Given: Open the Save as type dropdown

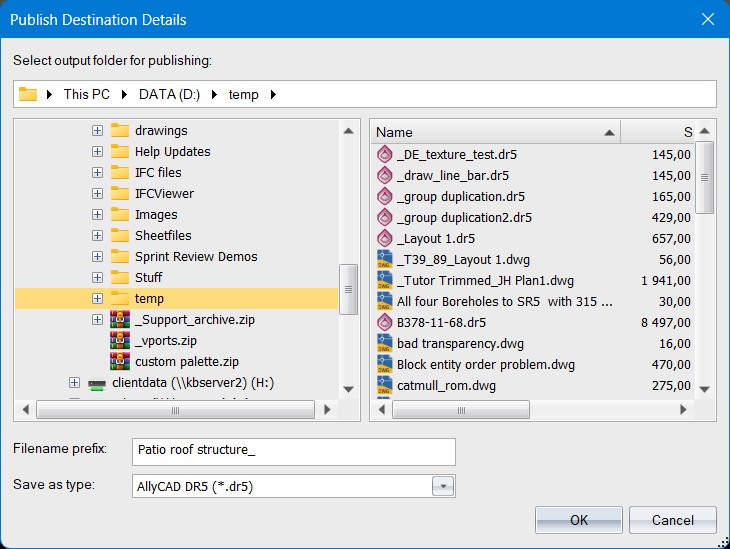Looking at the screenshot, I should coord(442,486).
